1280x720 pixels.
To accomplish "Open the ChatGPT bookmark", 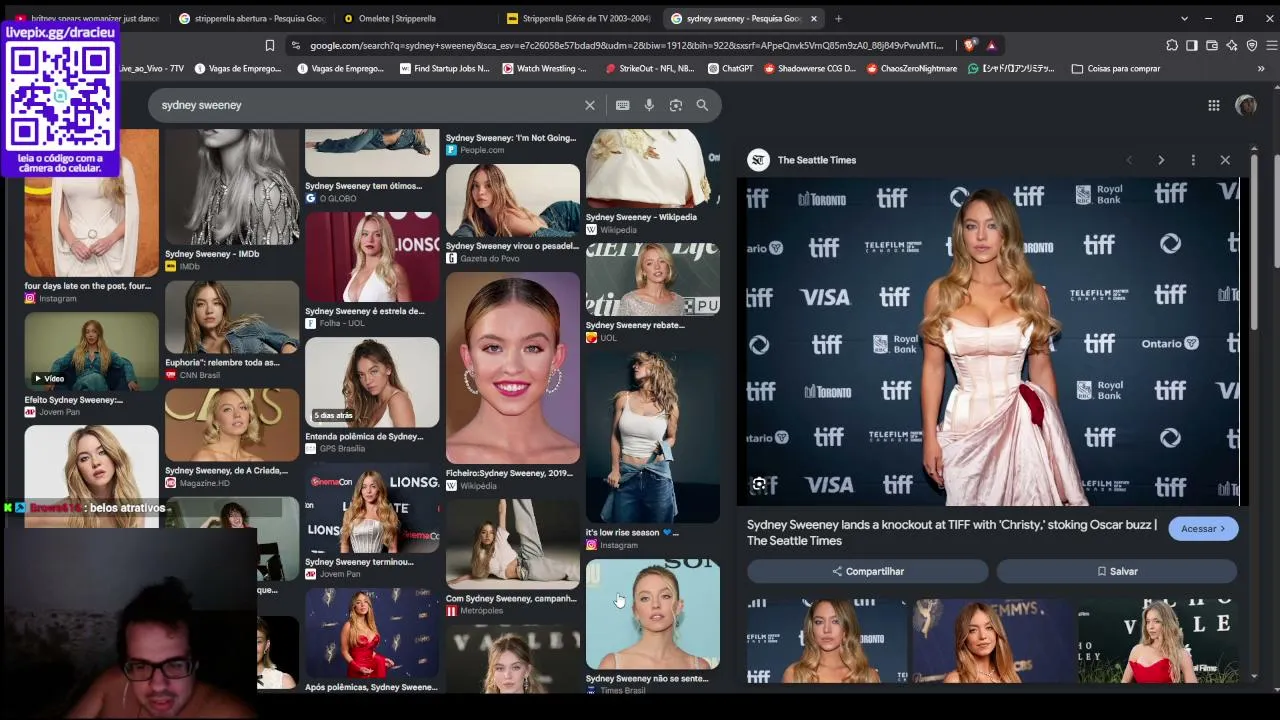I will 730,69.
